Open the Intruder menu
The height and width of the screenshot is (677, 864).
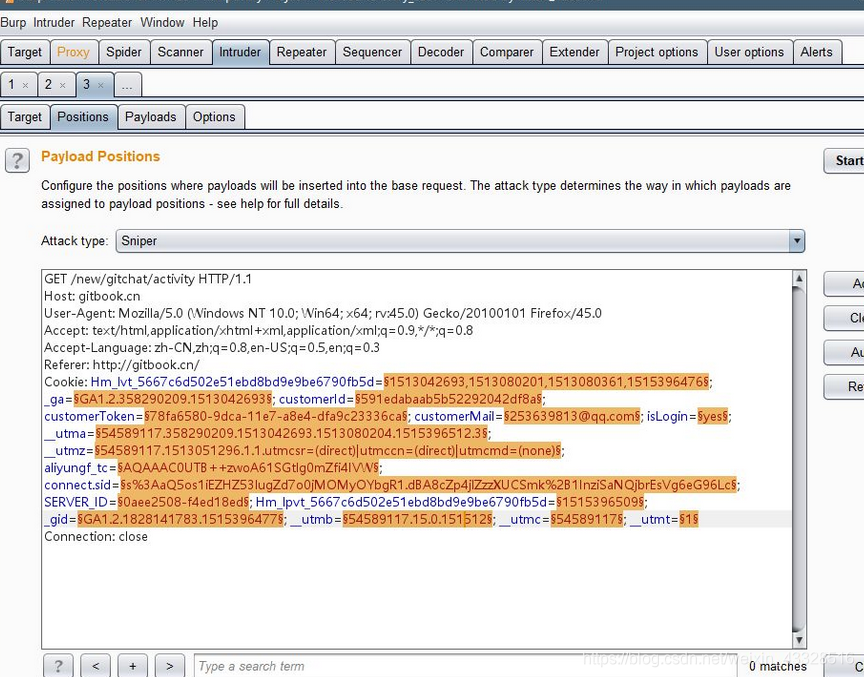pos(53,23)
